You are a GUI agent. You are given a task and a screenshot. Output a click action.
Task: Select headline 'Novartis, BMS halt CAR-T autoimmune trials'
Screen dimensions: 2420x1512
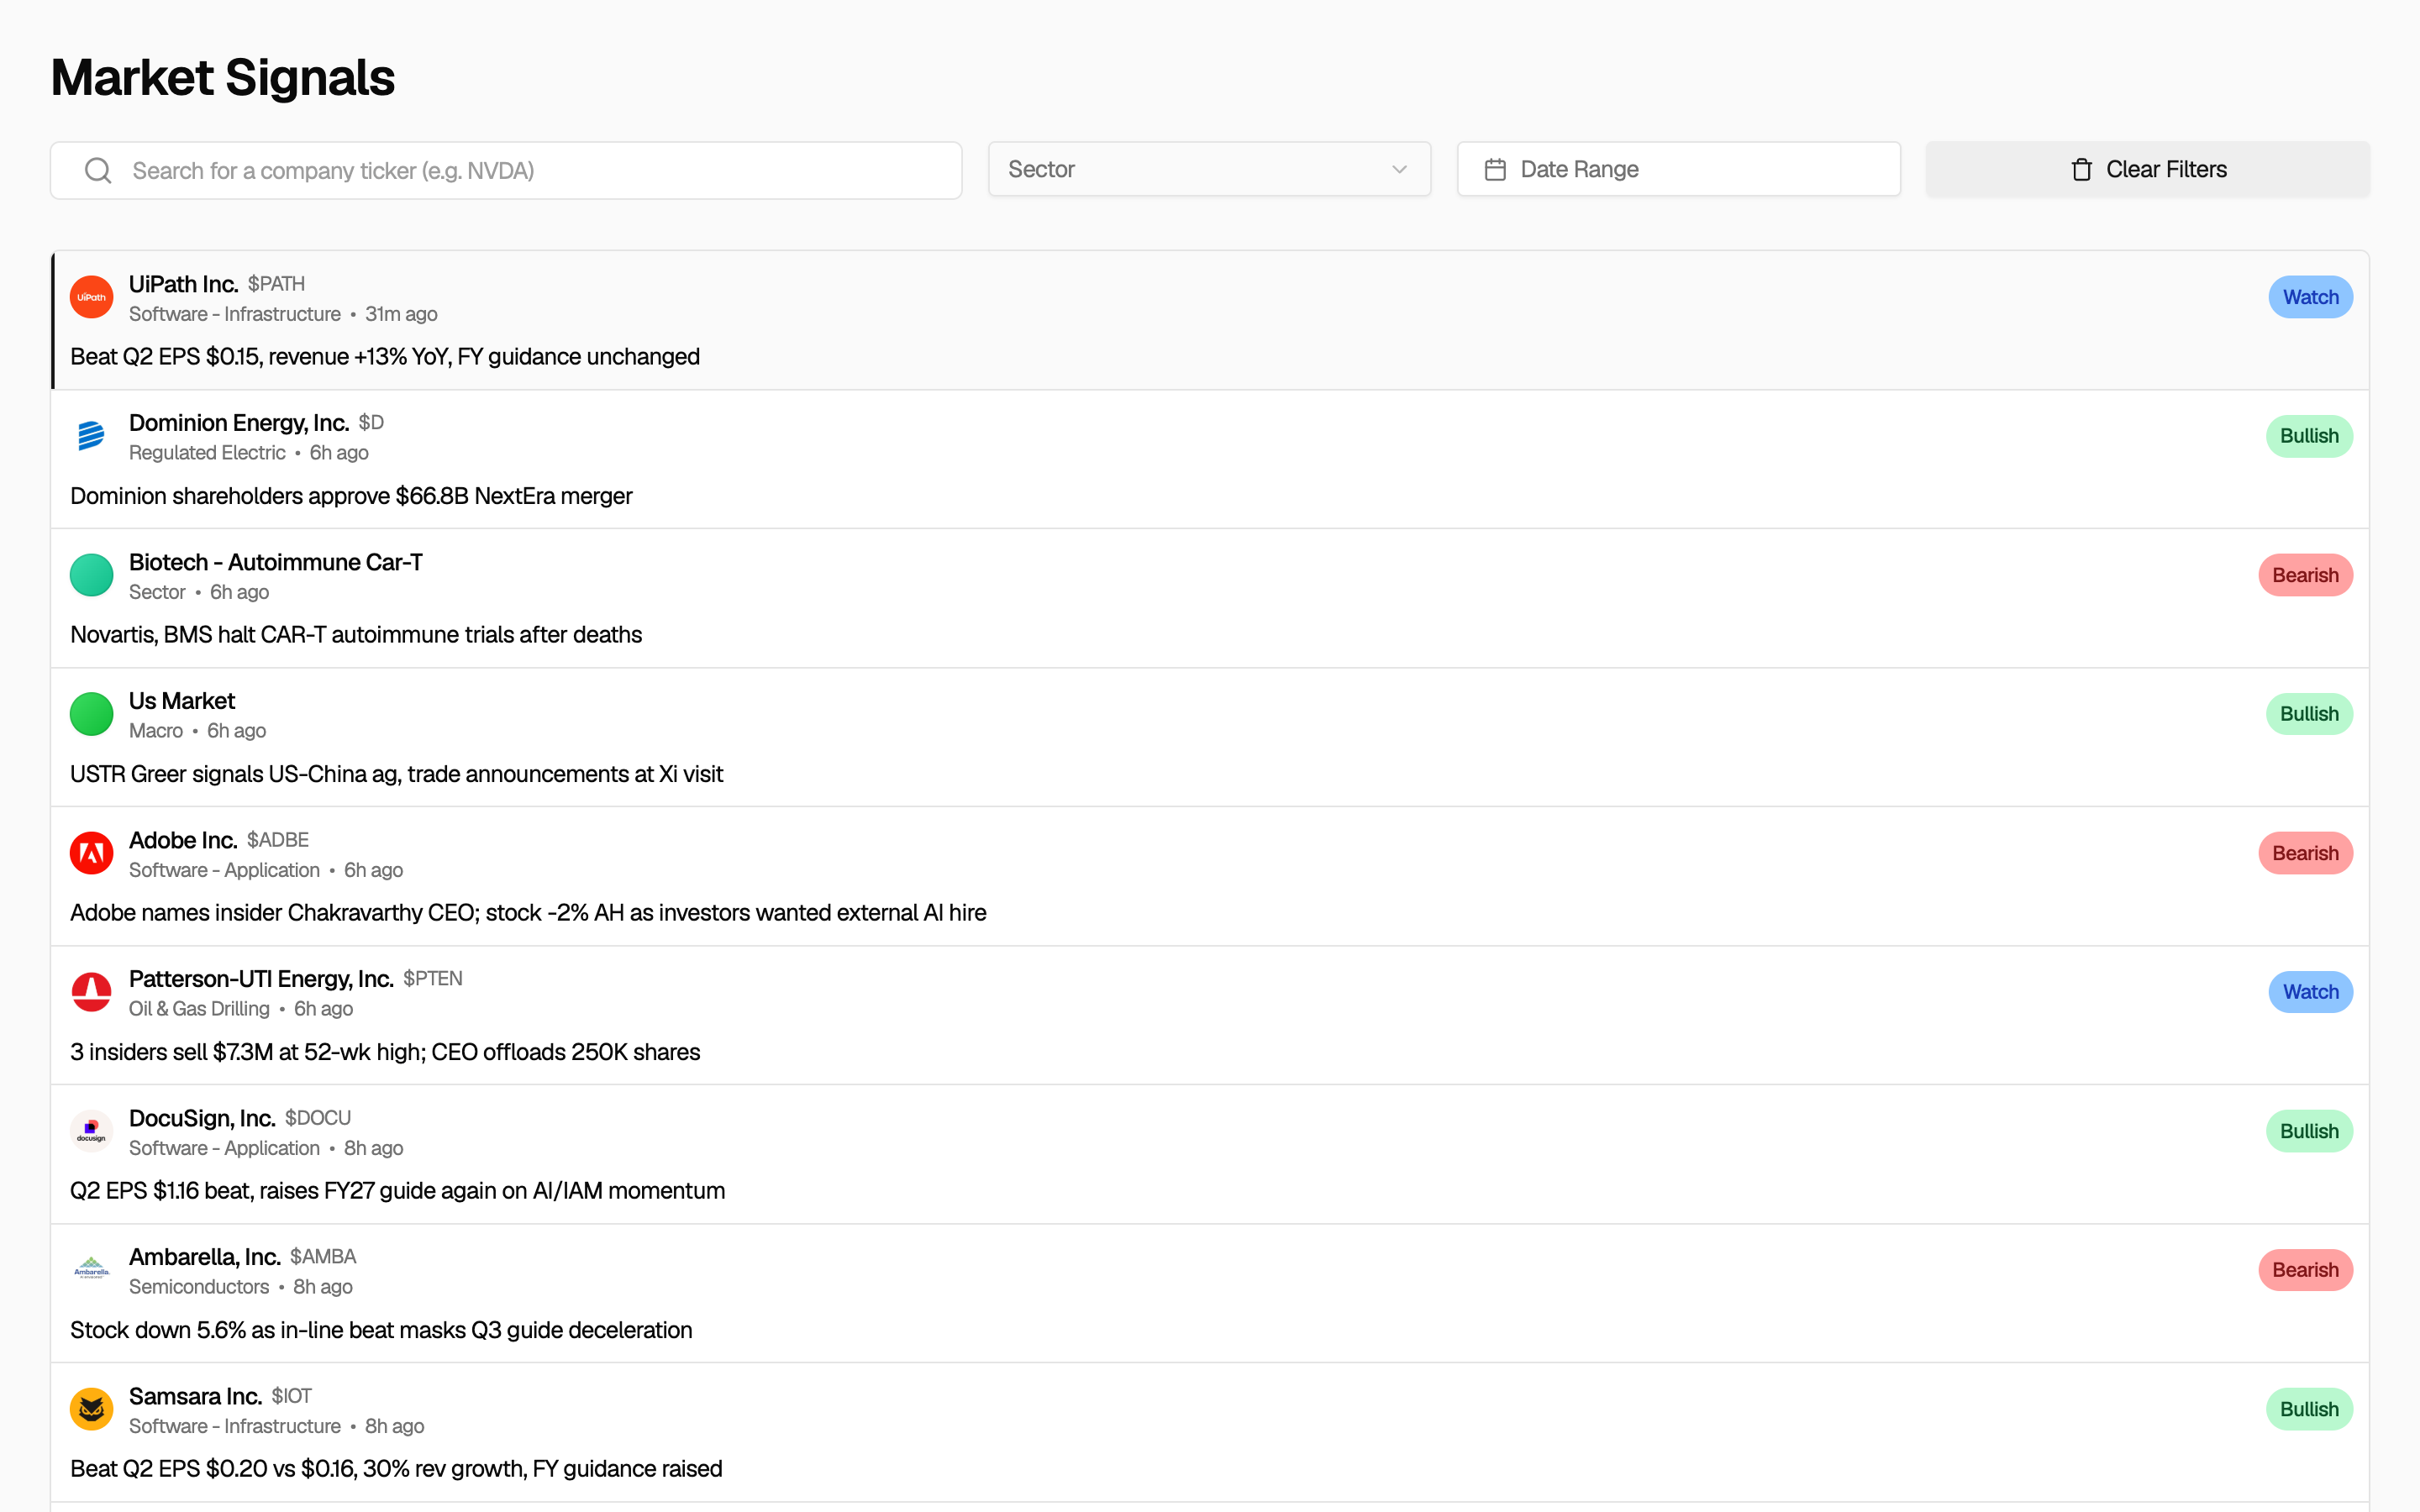tap(356, 635)
